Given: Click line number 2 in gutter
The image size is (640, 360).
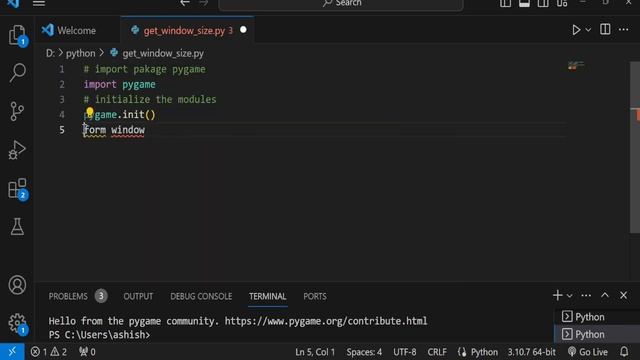Looking at the screenshot, I should point(62,84).
